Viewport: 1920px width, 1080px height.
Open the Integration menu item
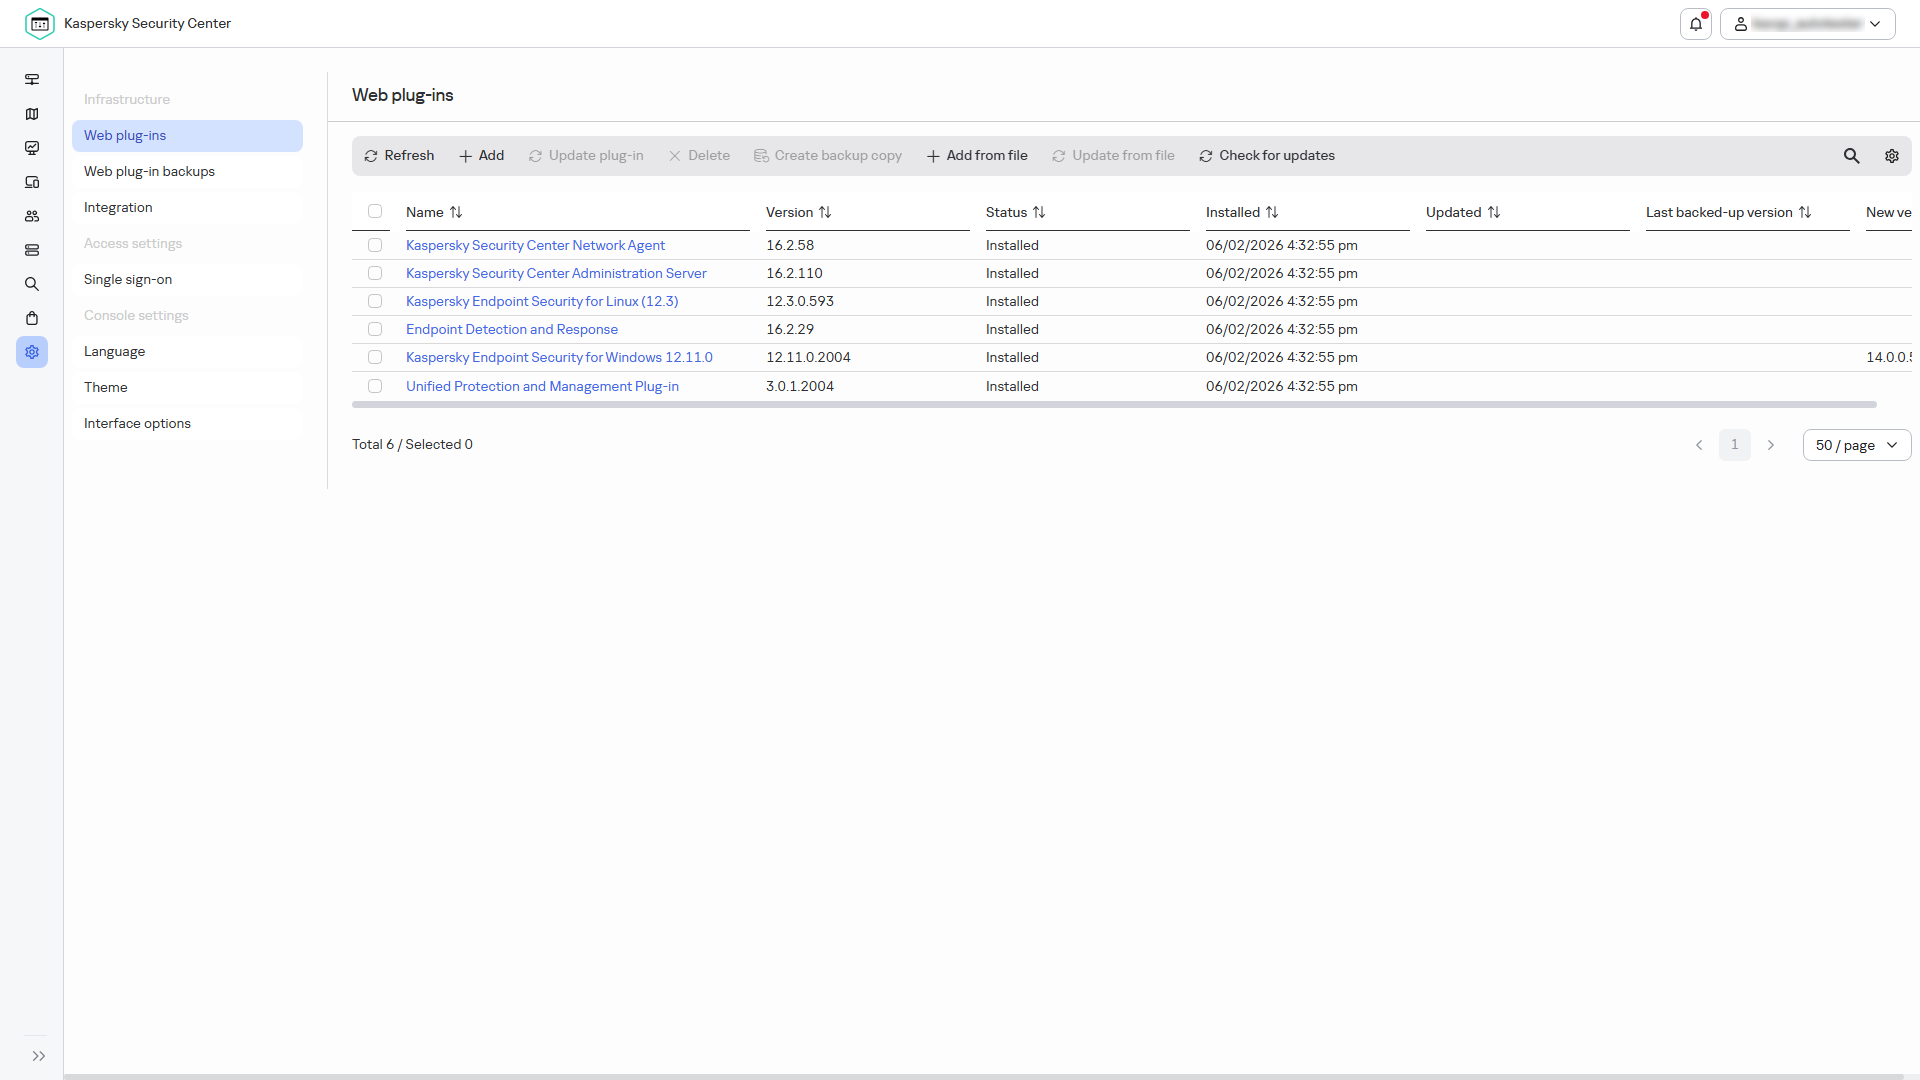(187, 208)
